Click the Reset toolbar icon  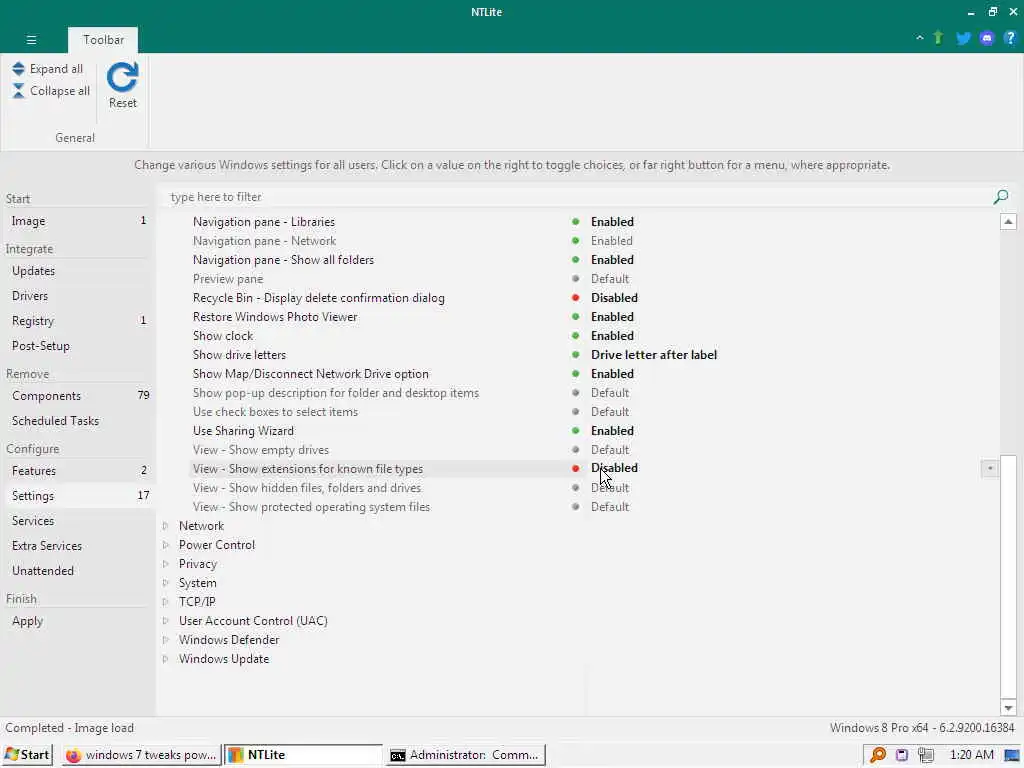pos(123,77)
